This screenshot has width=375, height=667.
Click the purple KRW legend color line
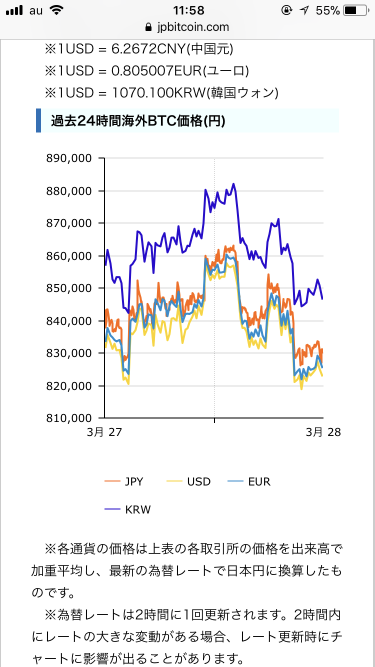click(x=113, y=509)
